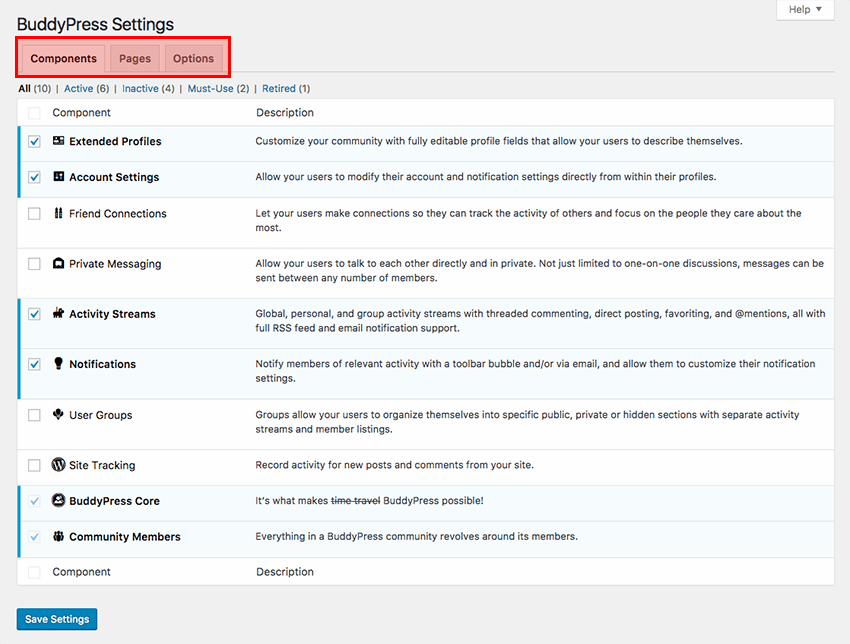Toggle the select-all checkbox in table footer
The width and height of the screenshot is (850, 644).
click(x=34, y=572)
